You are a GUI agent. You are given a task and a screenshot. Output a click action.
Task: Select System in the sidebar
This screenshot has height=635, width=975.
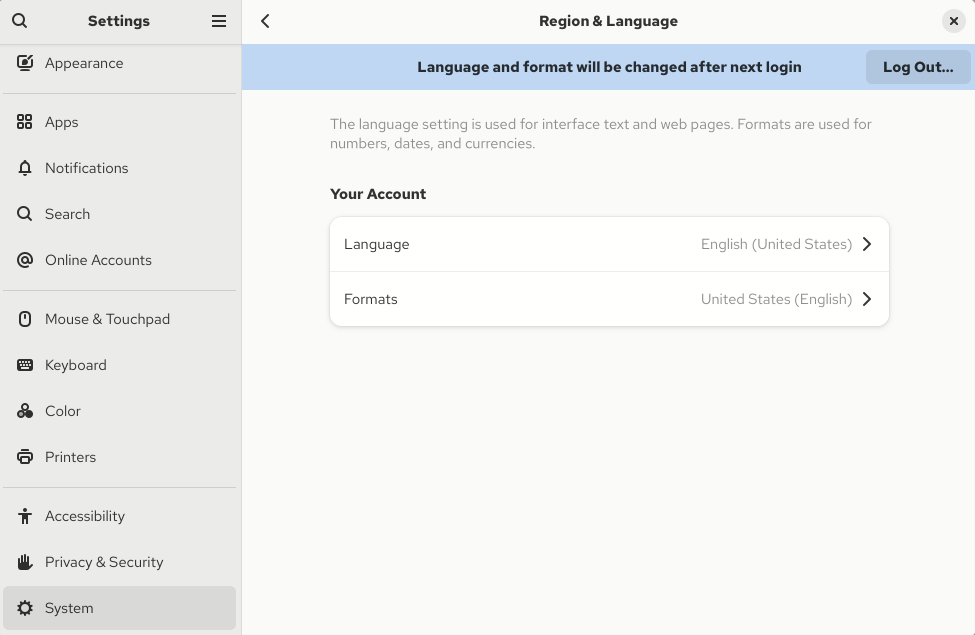pyautogui.click(x=69, y=608)
